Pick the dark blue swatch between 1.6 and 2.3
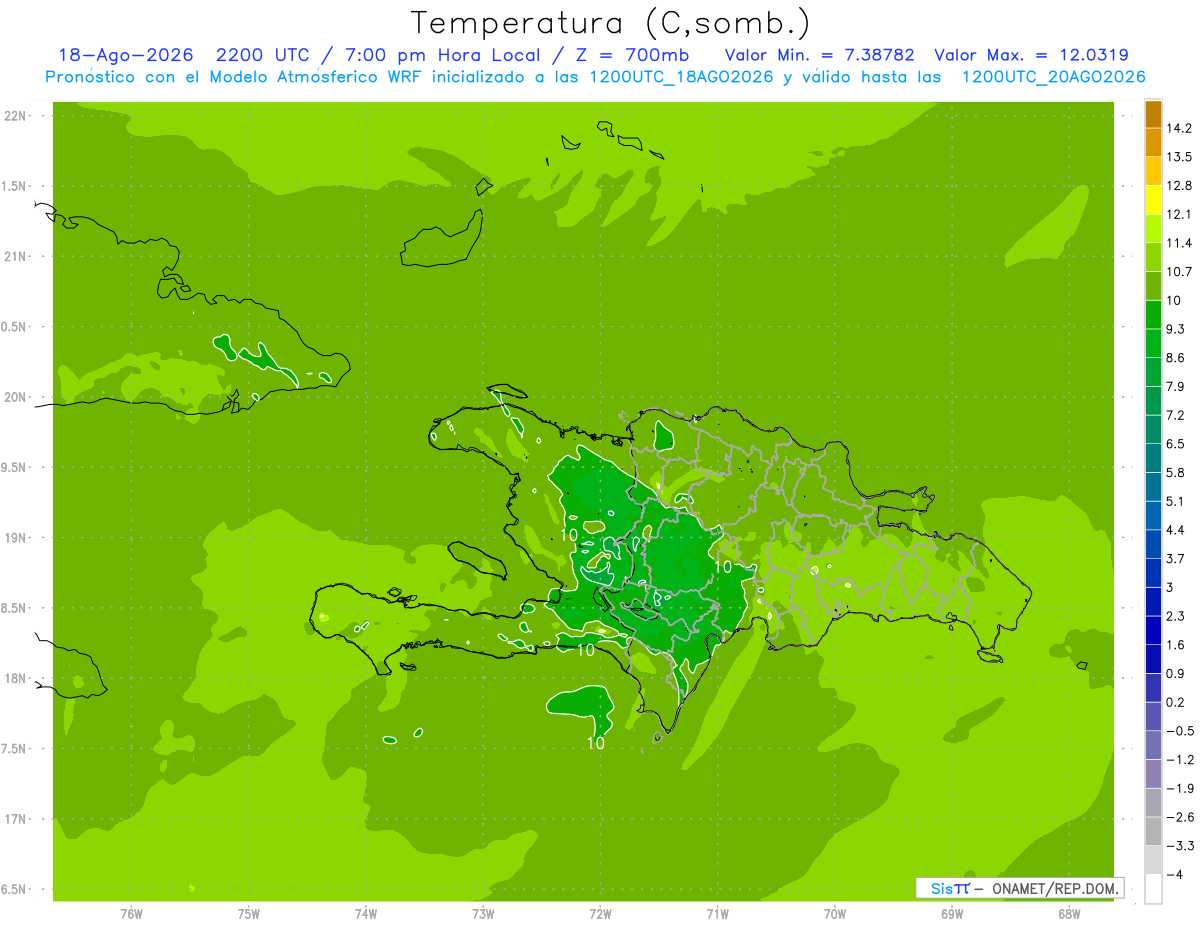The height and width of the screenshot is (927, 1200). pyautogui.click(x=1153, y=631)
